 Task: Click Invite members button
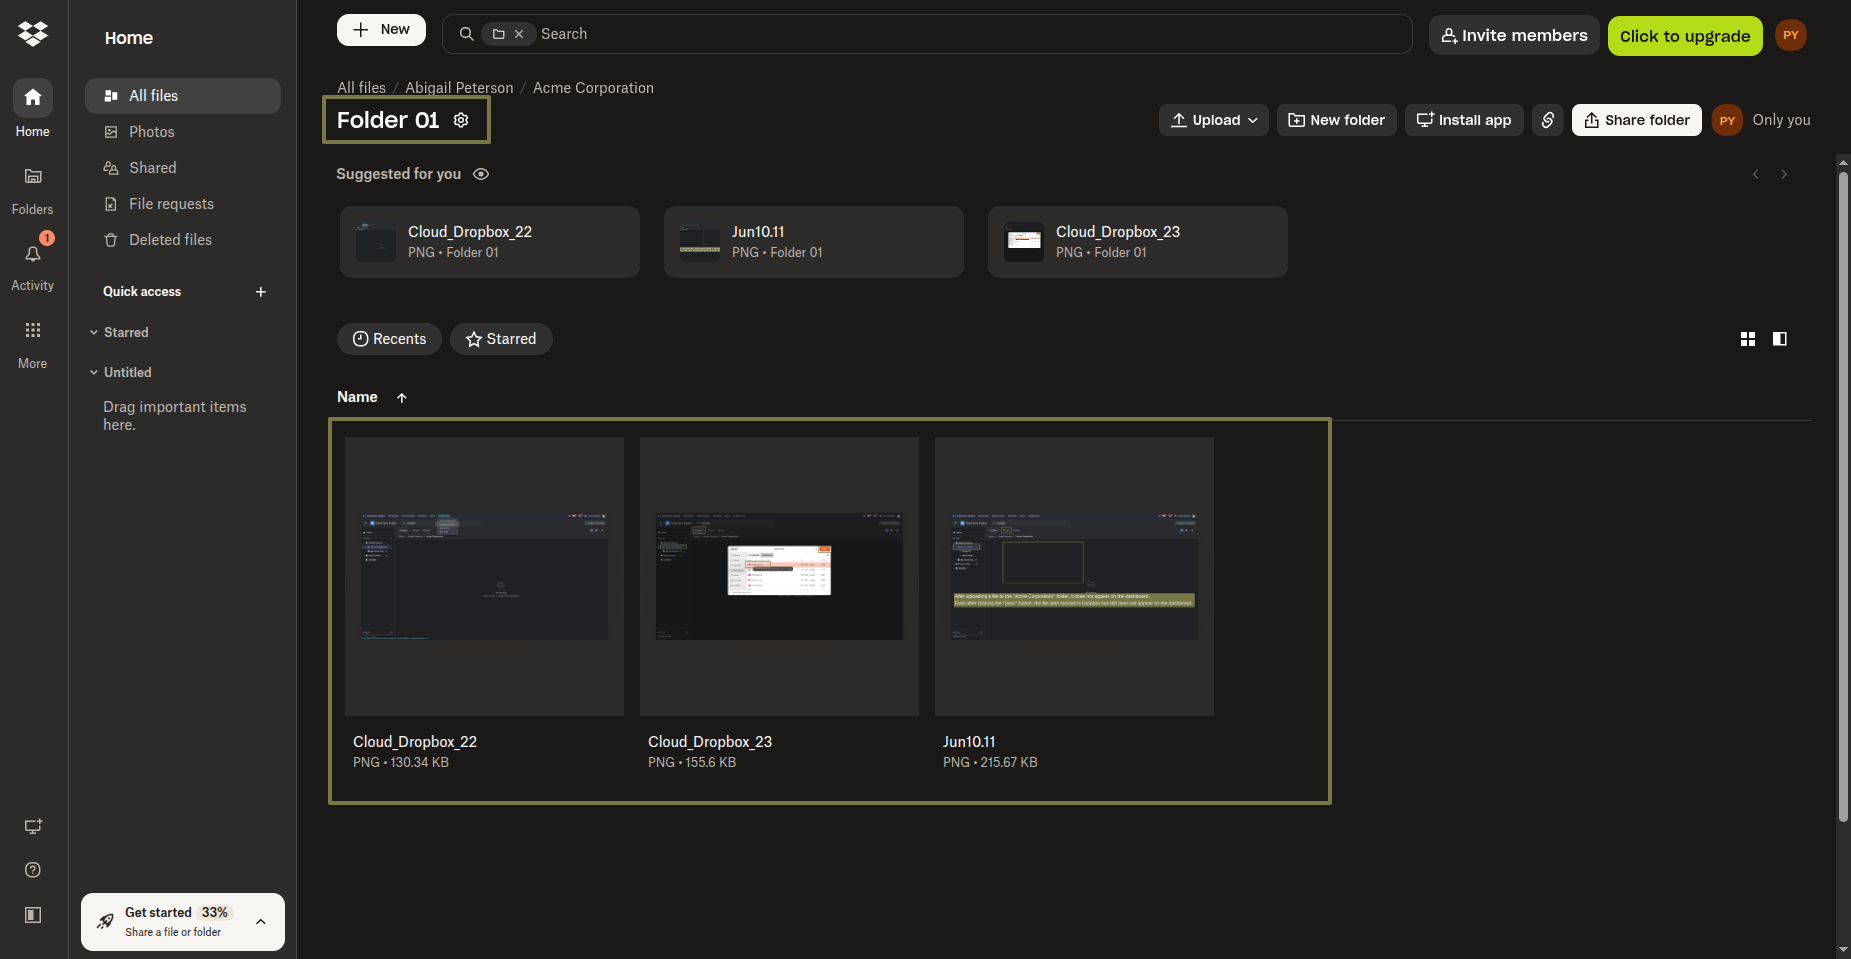click(x=1514, y=35)
